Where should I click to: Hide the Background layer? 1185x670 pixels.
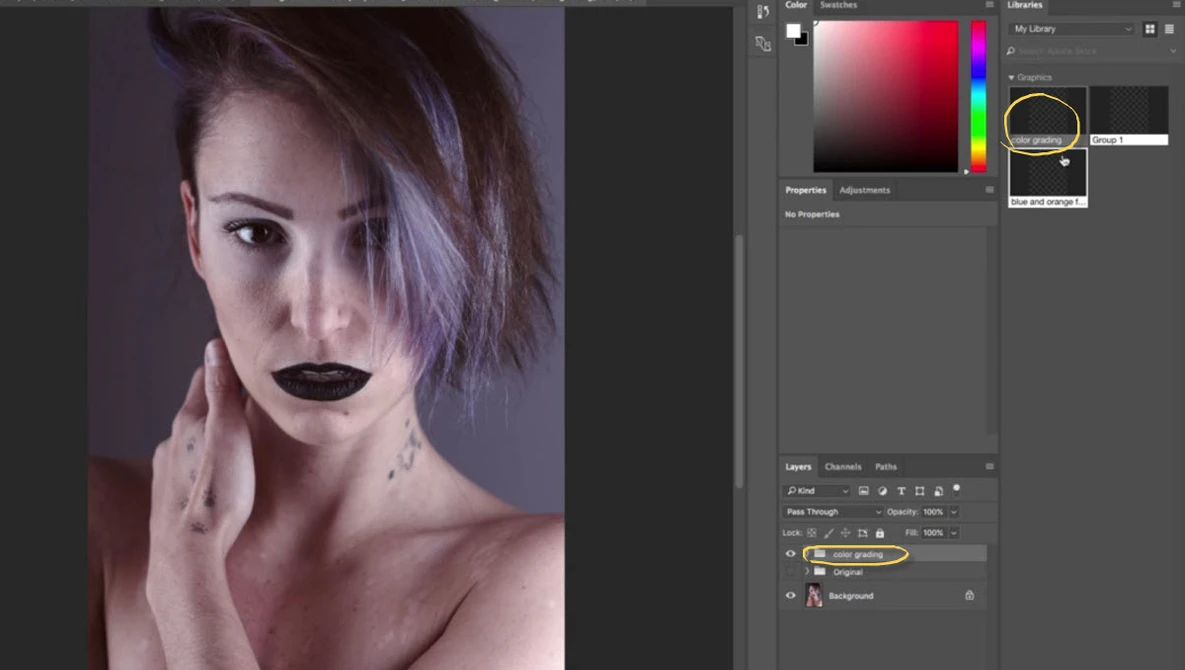click(x=791, y=595)
